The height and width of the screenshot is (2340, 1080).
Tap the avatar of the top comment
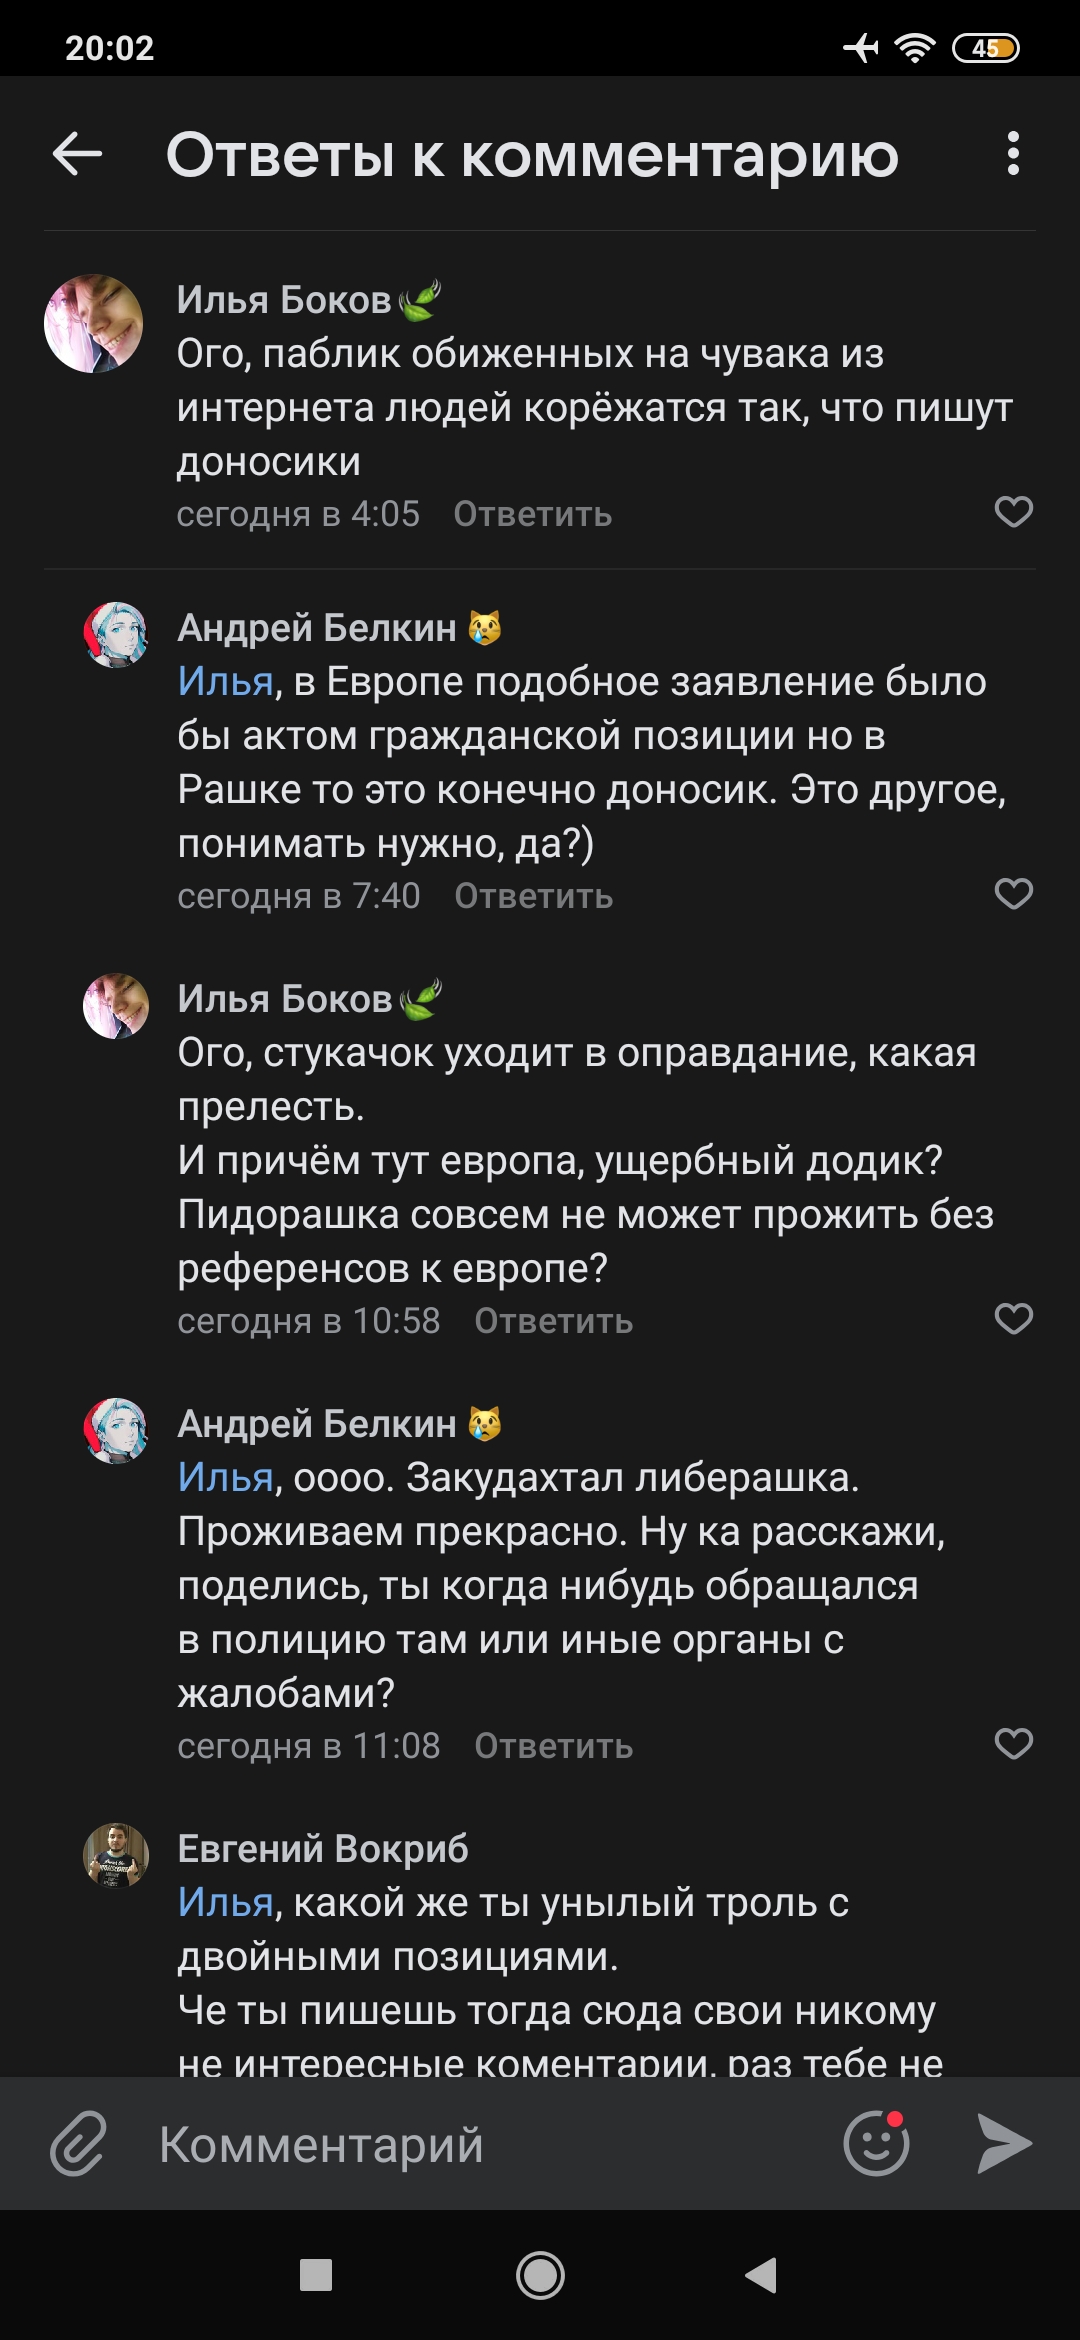[x=94, y=324]
